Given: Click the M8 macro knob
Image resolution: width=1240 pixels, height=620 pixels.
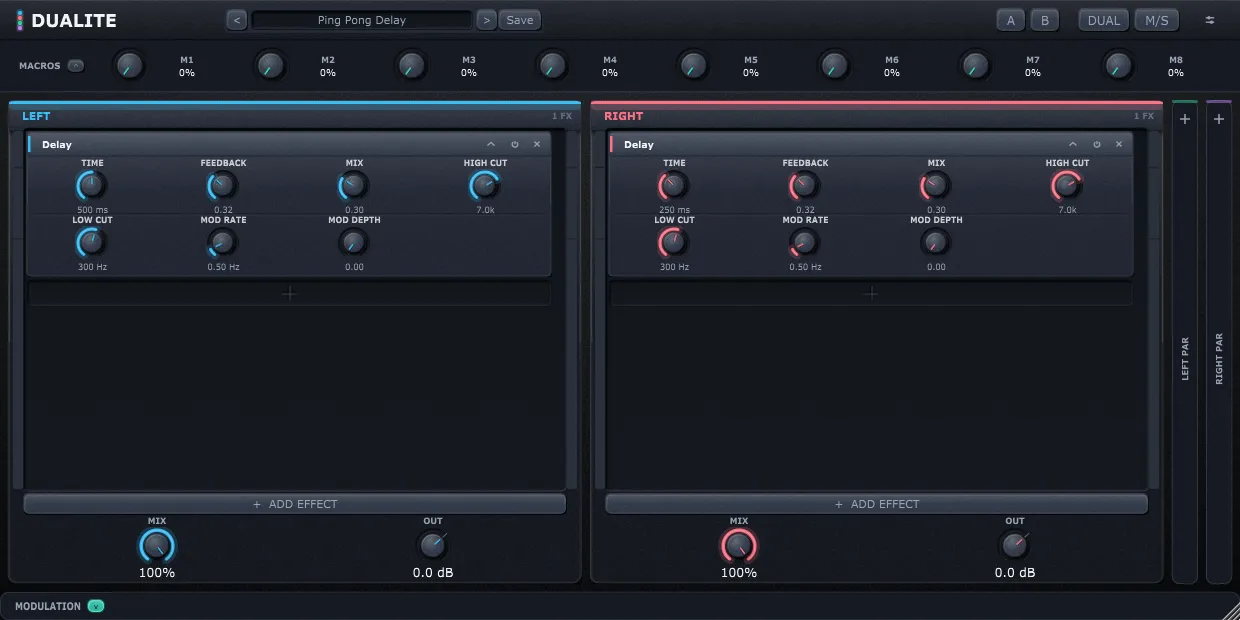Looking at the screenshot, I should [x=1118, y=66].
